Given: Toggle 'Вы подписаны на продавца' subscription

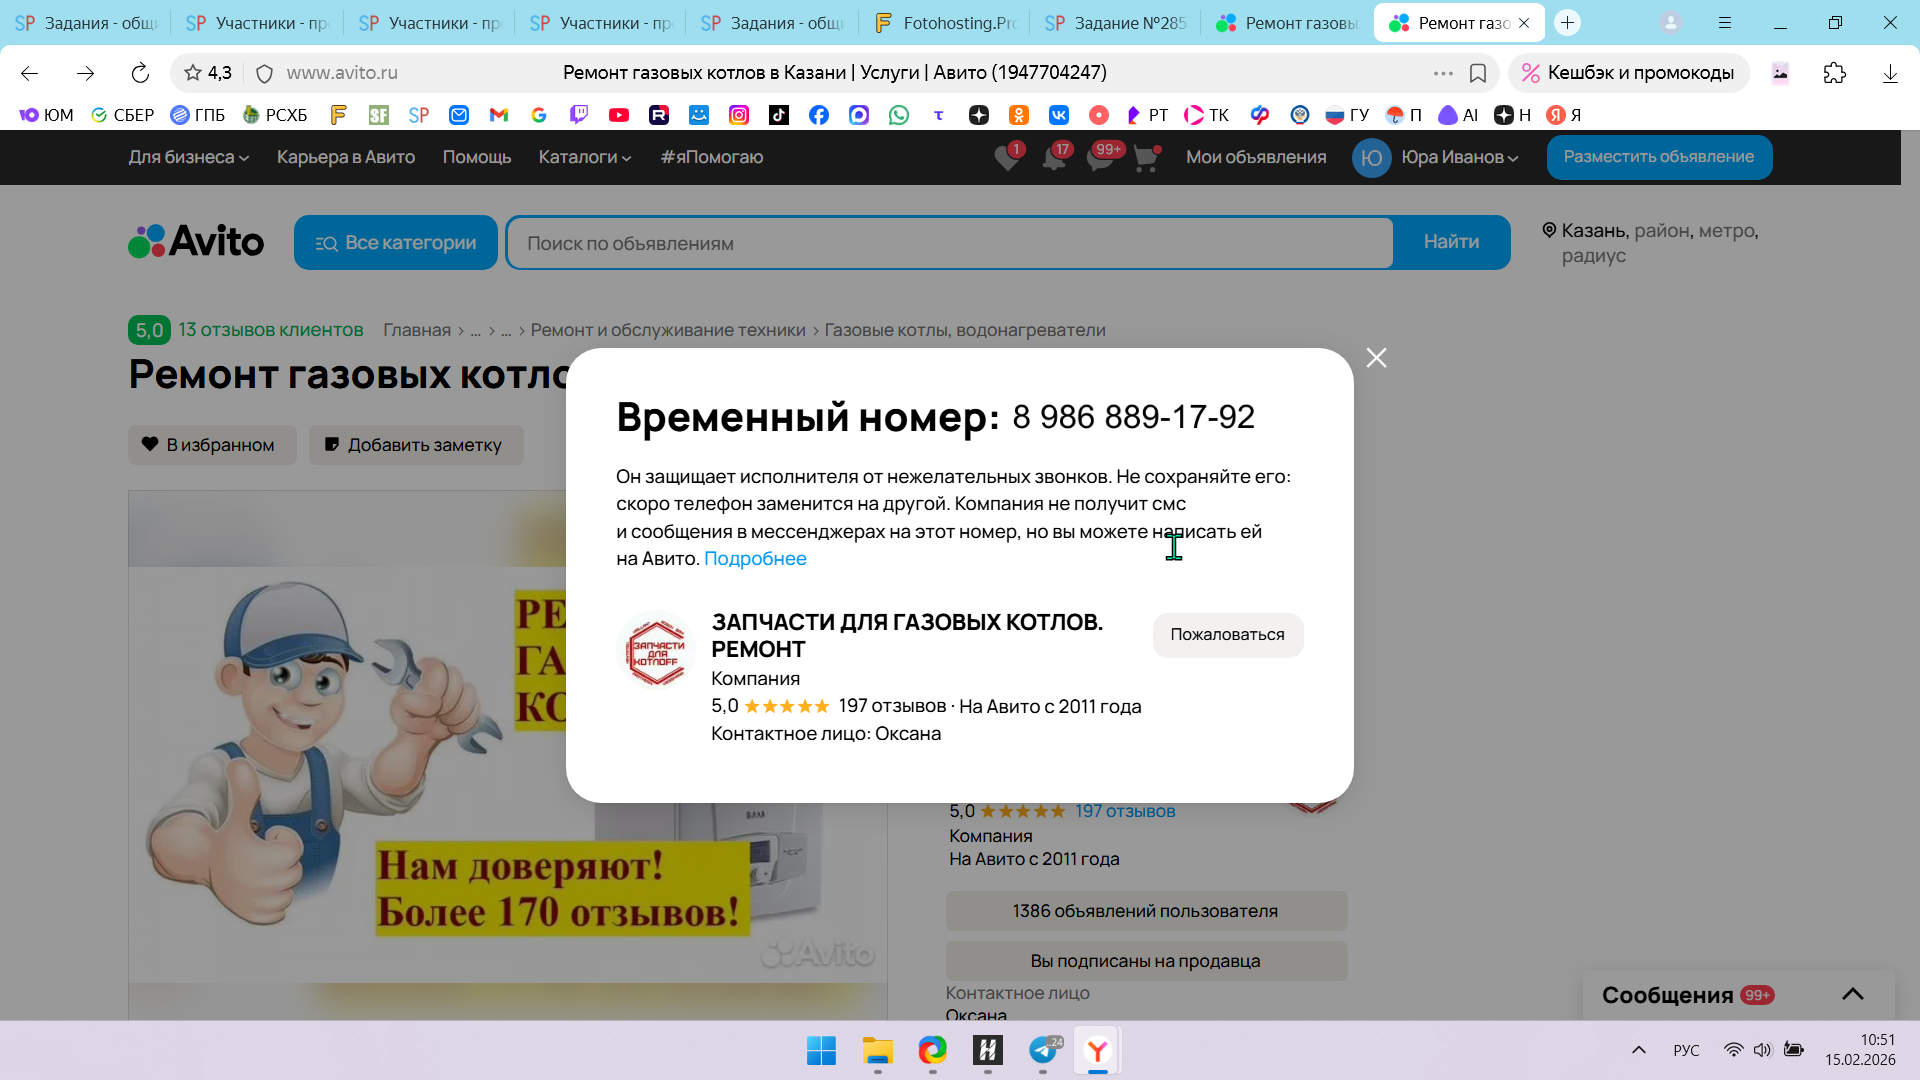Looking at the screenshot, I should (1146, 961).
